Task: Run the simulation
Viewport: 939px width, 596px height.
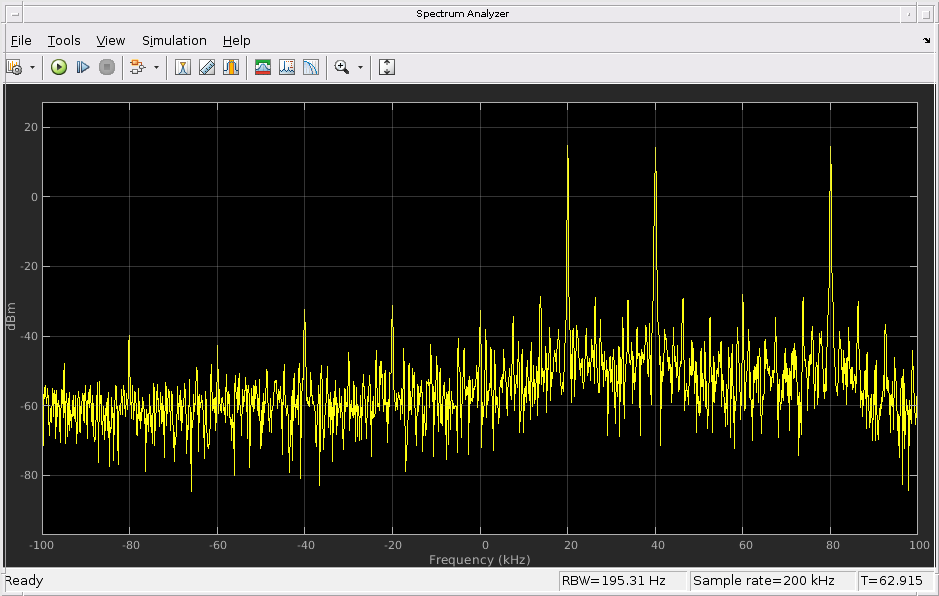Action: (59, 67)
